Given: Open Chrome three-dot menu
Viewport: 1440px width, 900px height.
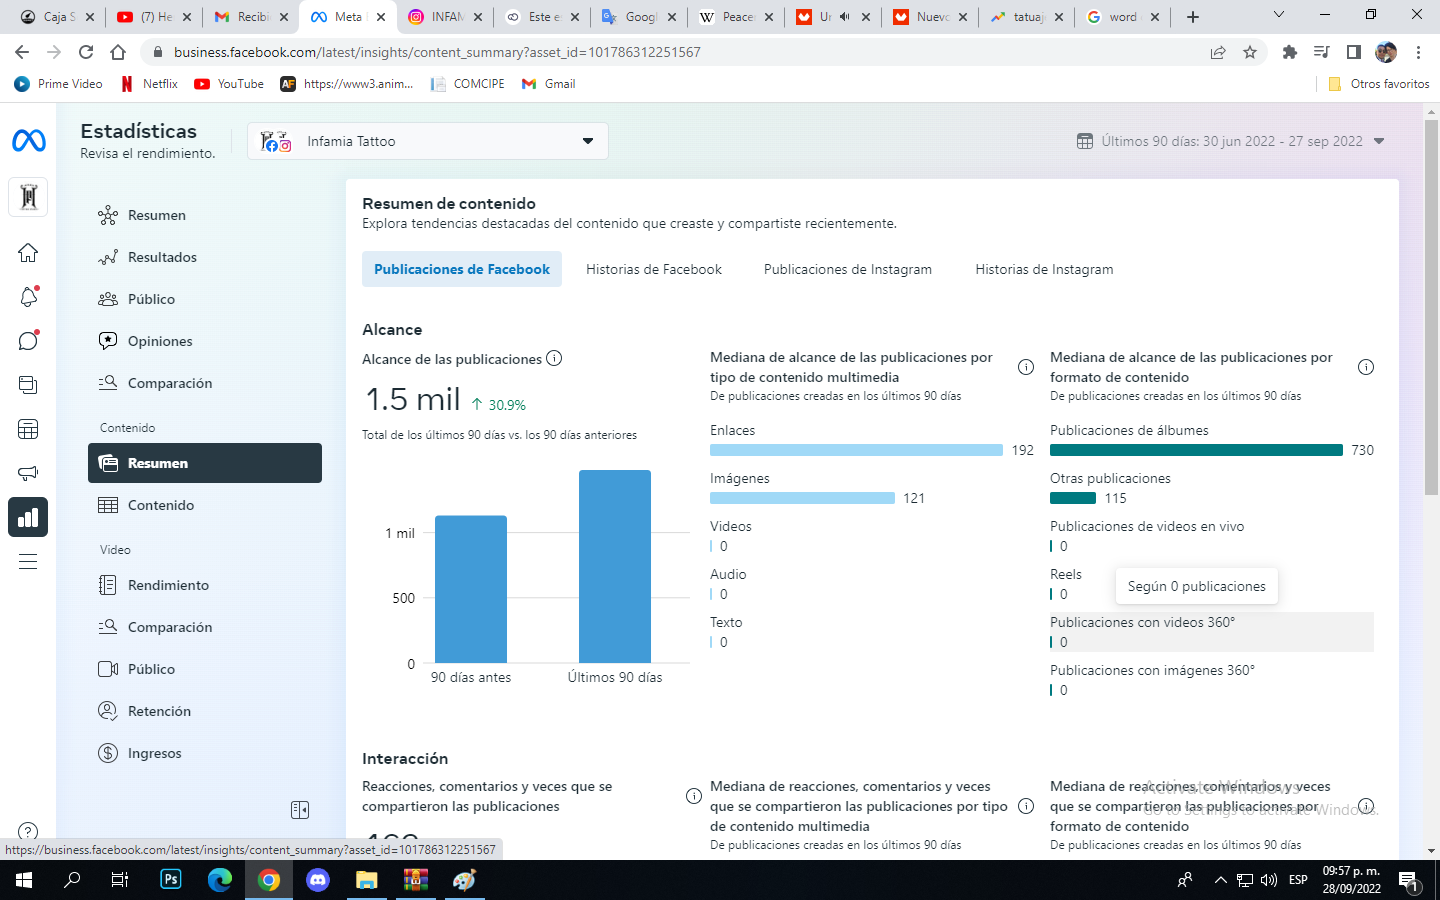Looking at the screenshot, I should [1418, 52].
